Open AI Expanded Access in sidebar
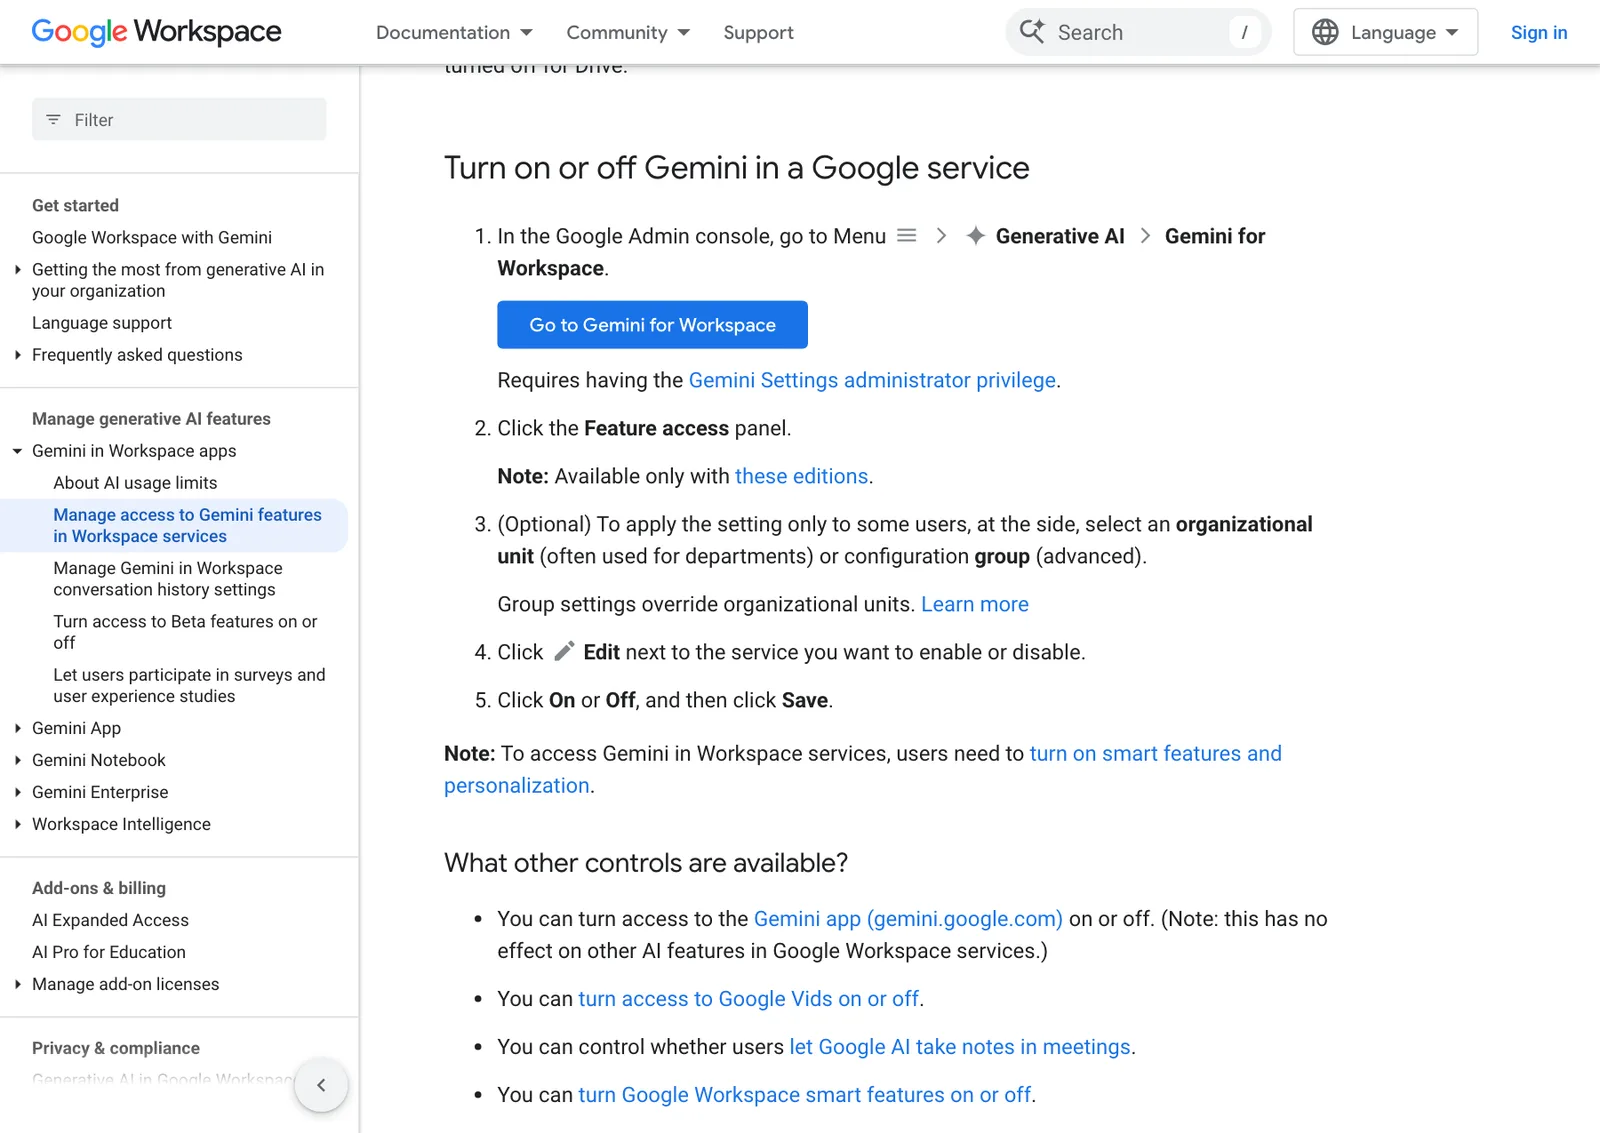Viewport: 1600px width, 1133px height. tap(110, 921)
